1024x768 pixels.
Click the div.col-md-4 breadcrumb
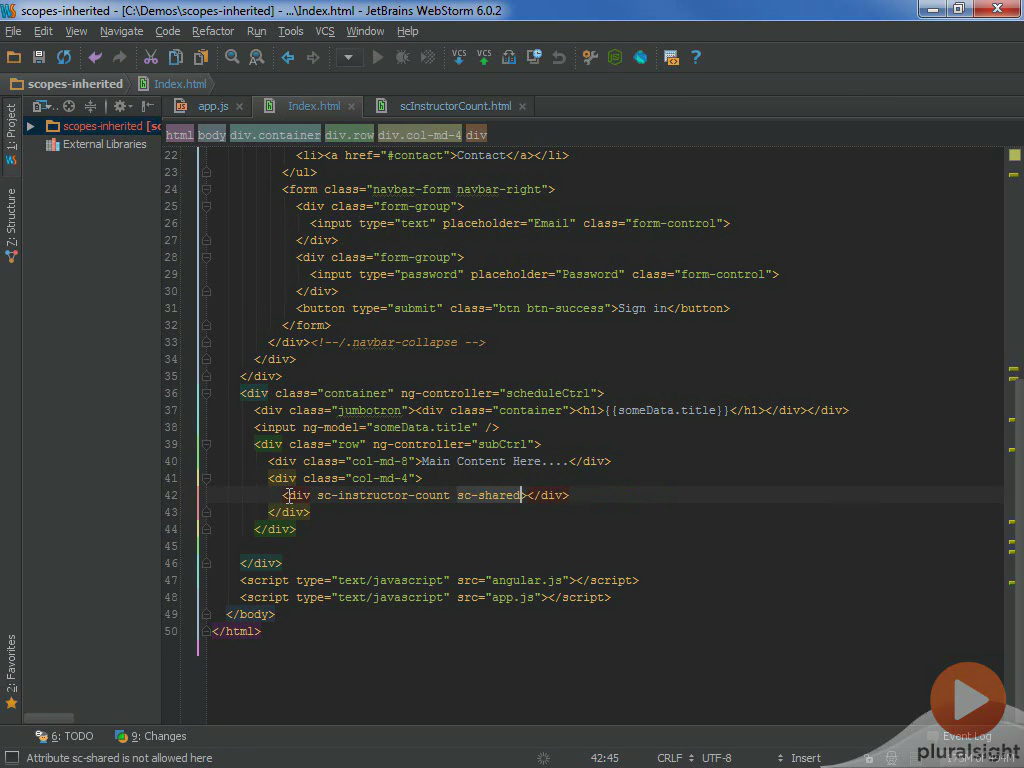coord(420,135)
